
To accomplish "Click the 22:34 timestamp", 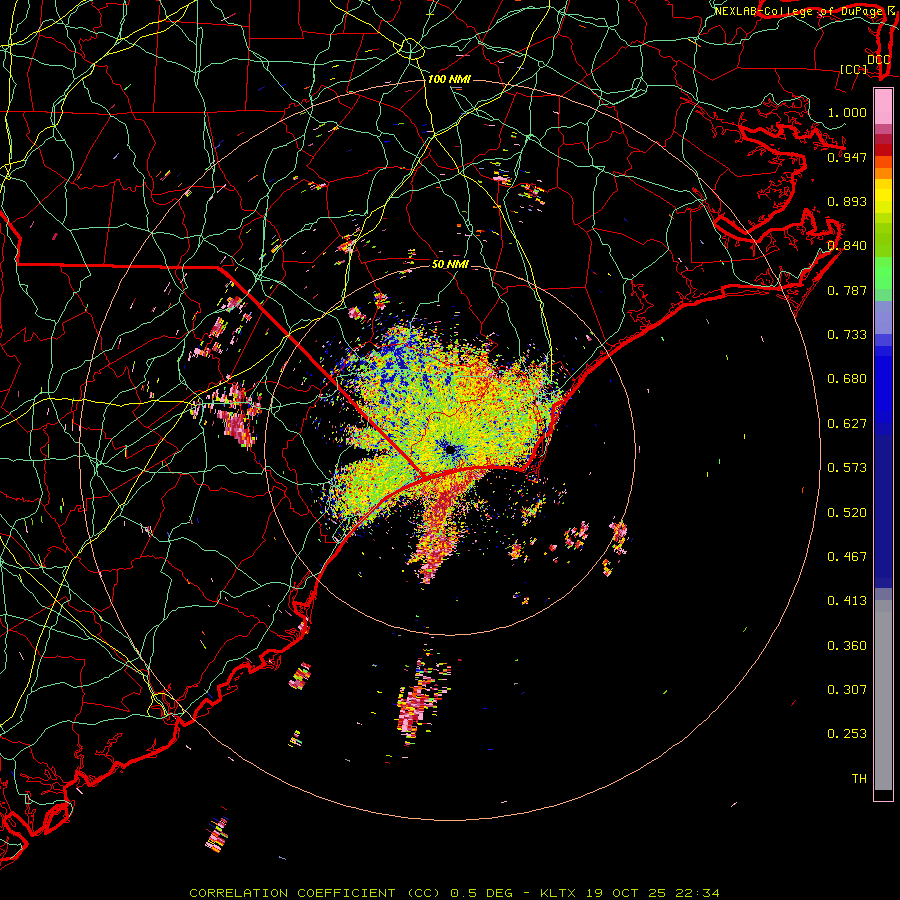I will [697, 893].
